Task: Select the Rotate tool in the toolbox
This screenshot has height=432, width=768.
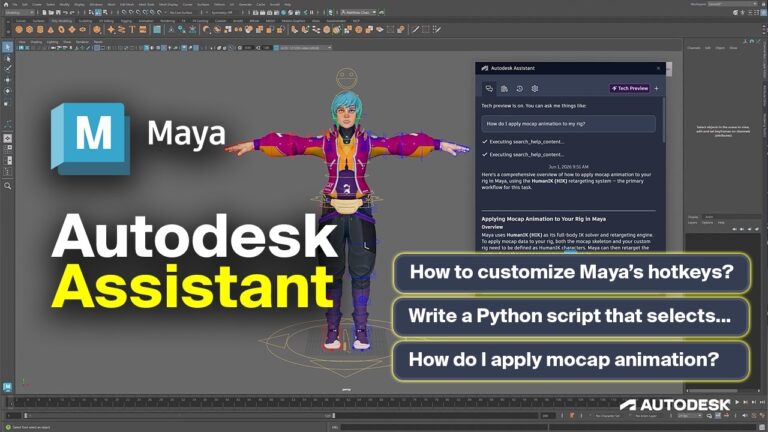Action: [x=7, y=91]
